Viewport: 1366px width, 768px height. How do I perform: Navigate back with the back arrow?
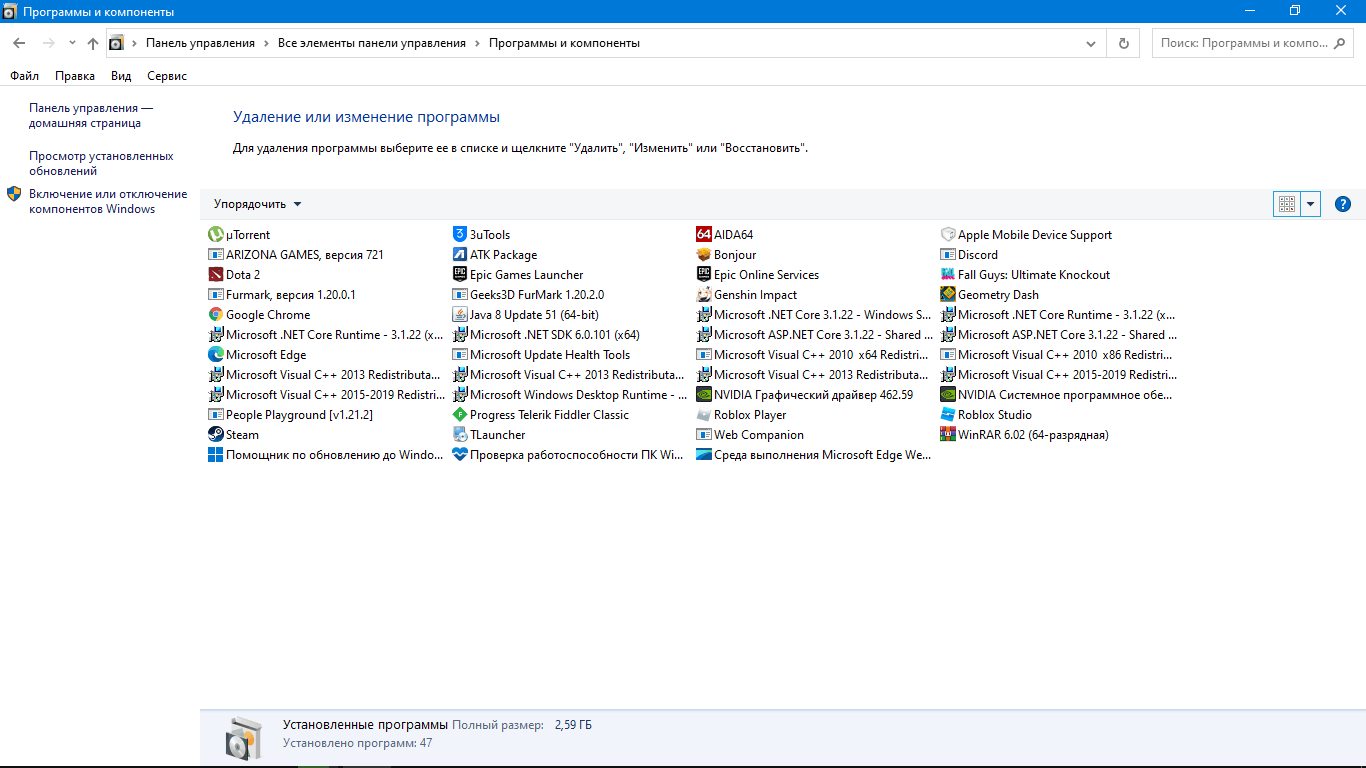(x=19, y=43)
